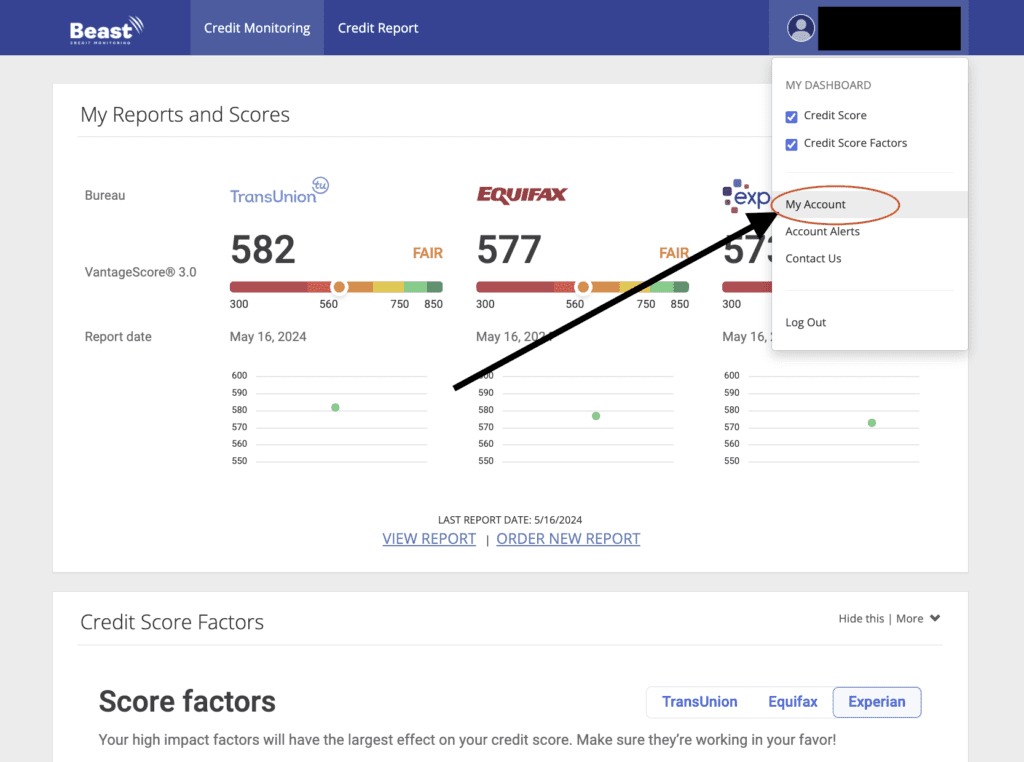This screenshot has width=1024, height=762.
Task: Click ORDER NEW REPORT
Action: tap(568, 538)
